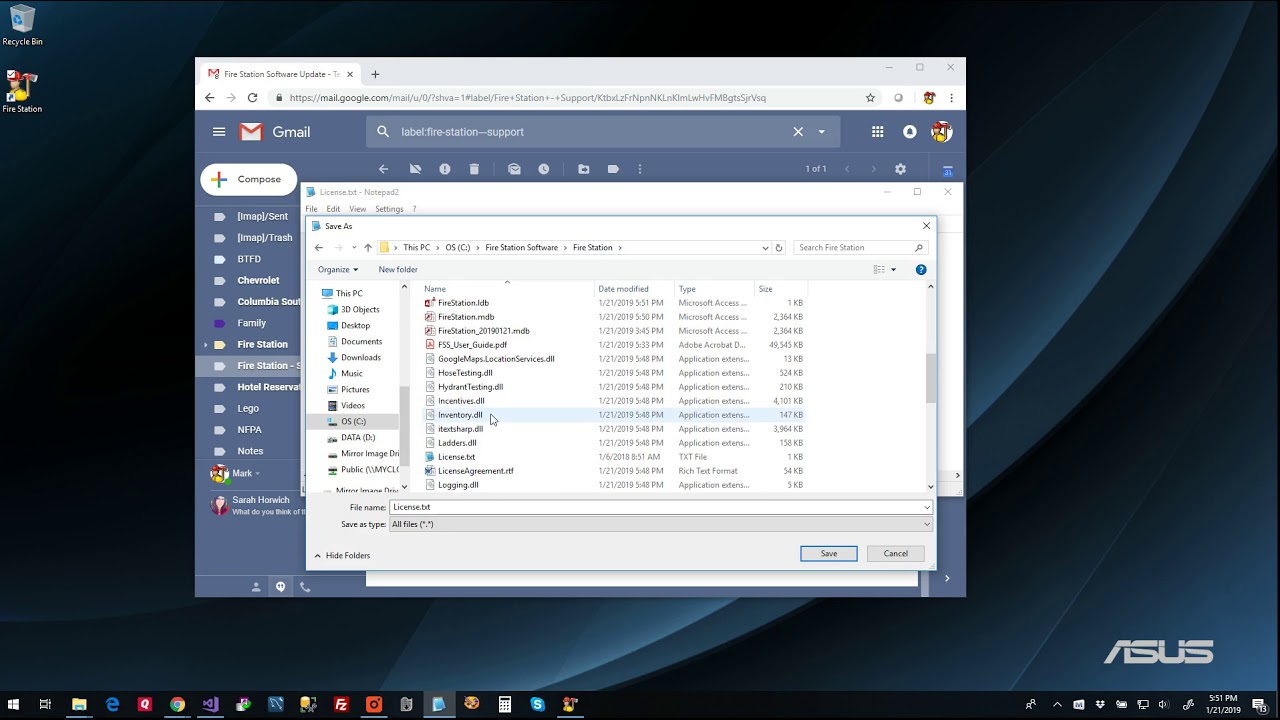The image size is (1280, 720).
Task: Click File name input field
Action: click(x=655, y=507)
